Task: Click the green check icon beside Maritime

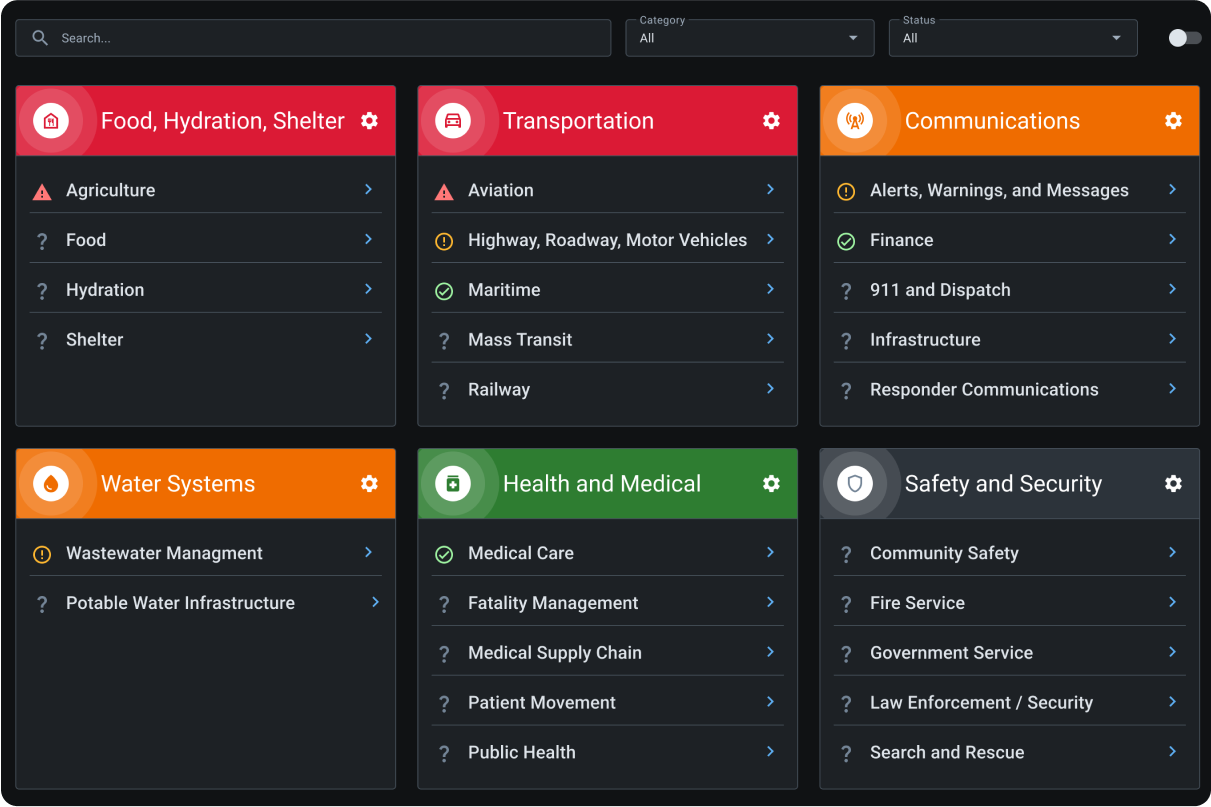Action: [x=444, y=291]
